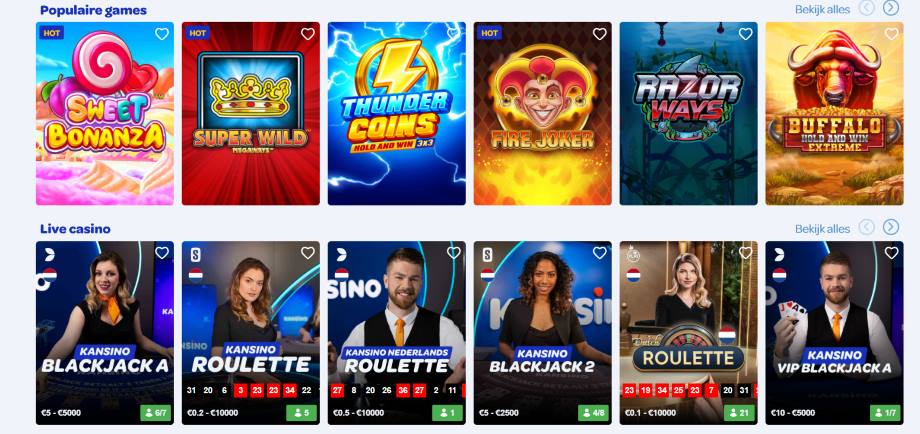Open the Thunder Coins game tile
The height and width of the screenshot is (434, 920).
coord(397,114)
